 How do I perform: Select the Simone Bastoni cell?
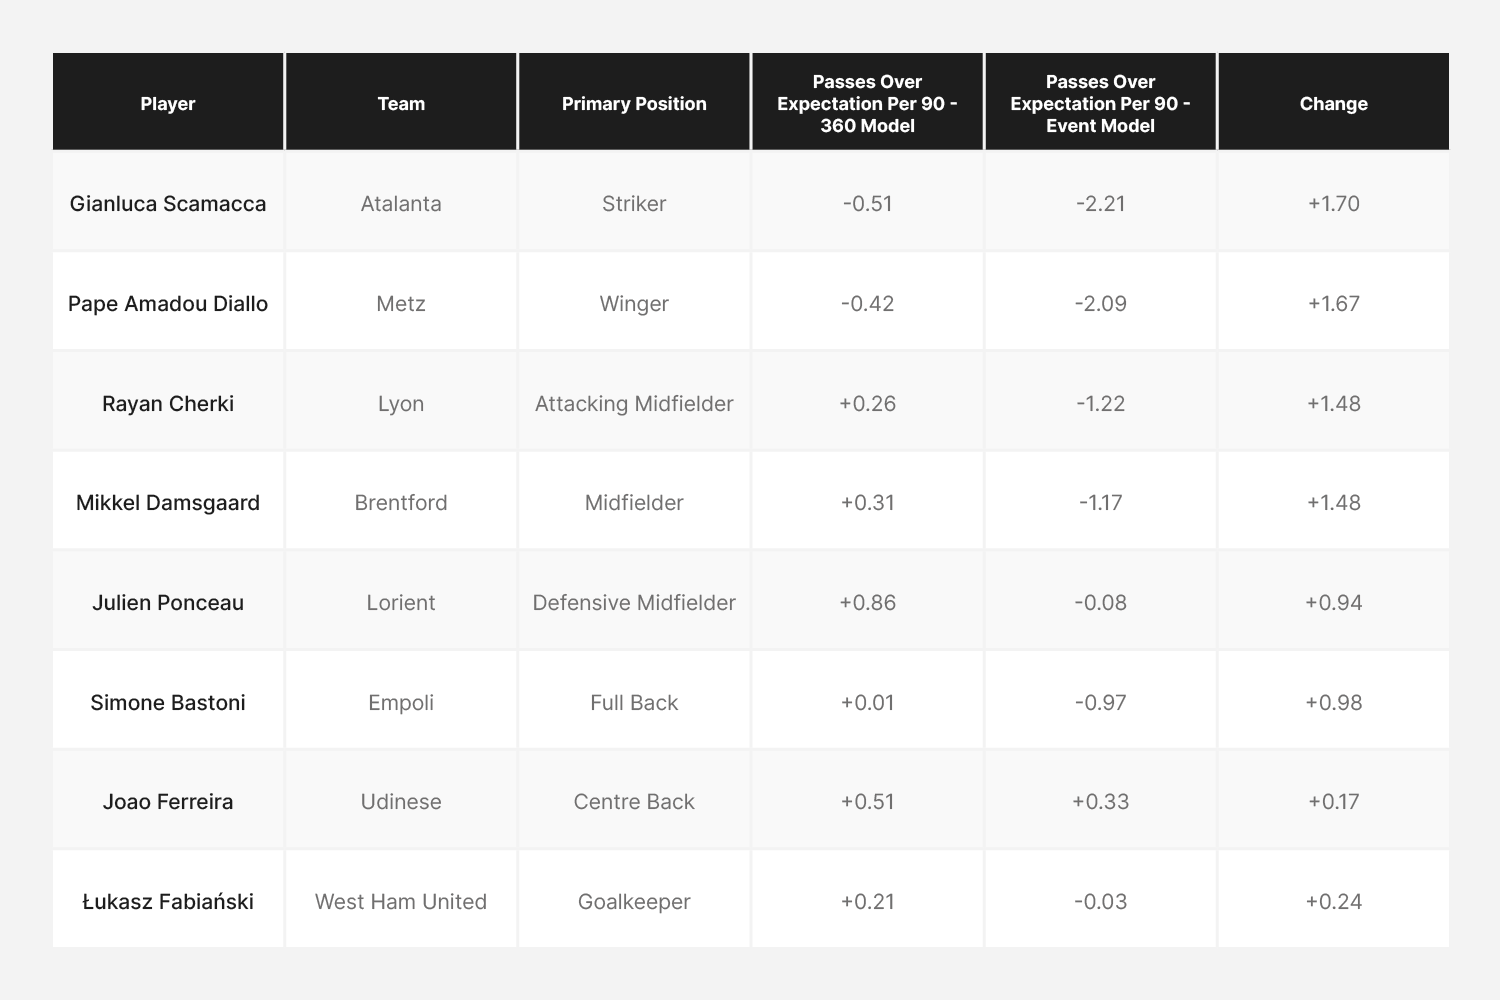coord(168,702)
